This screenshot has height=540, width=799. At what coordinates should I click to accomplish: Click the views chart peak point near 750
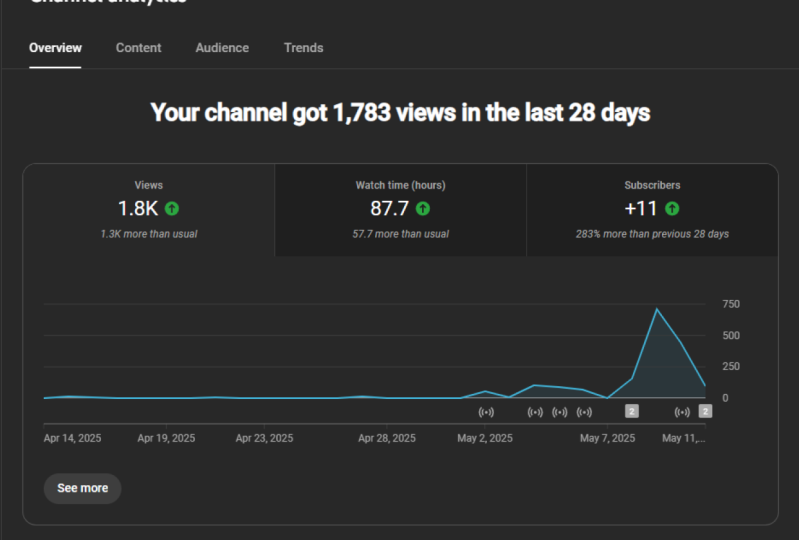(x=657, y=309)
